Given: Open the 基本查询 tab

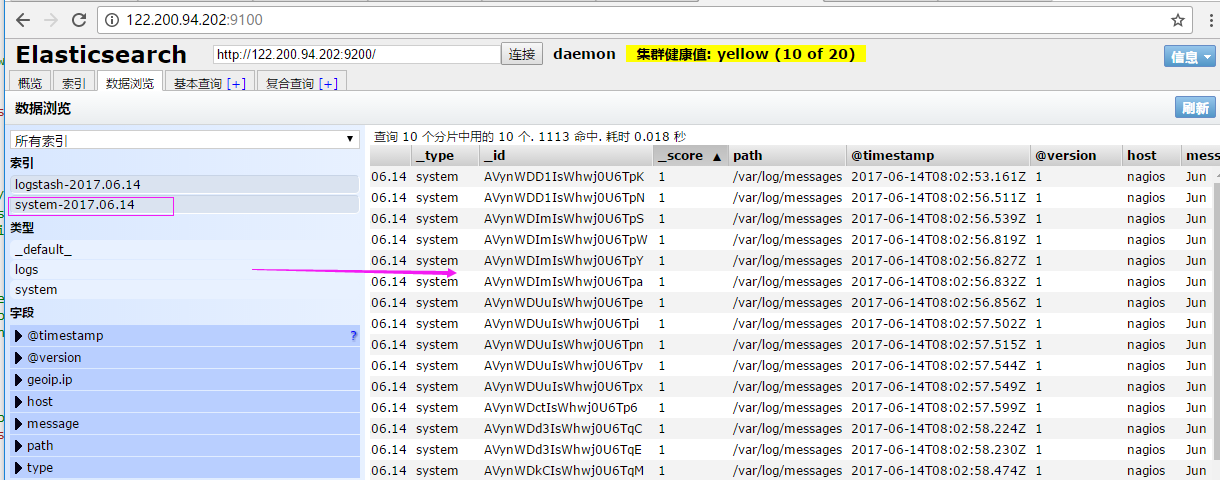Looking at the screenshot, I should [209, 84].
